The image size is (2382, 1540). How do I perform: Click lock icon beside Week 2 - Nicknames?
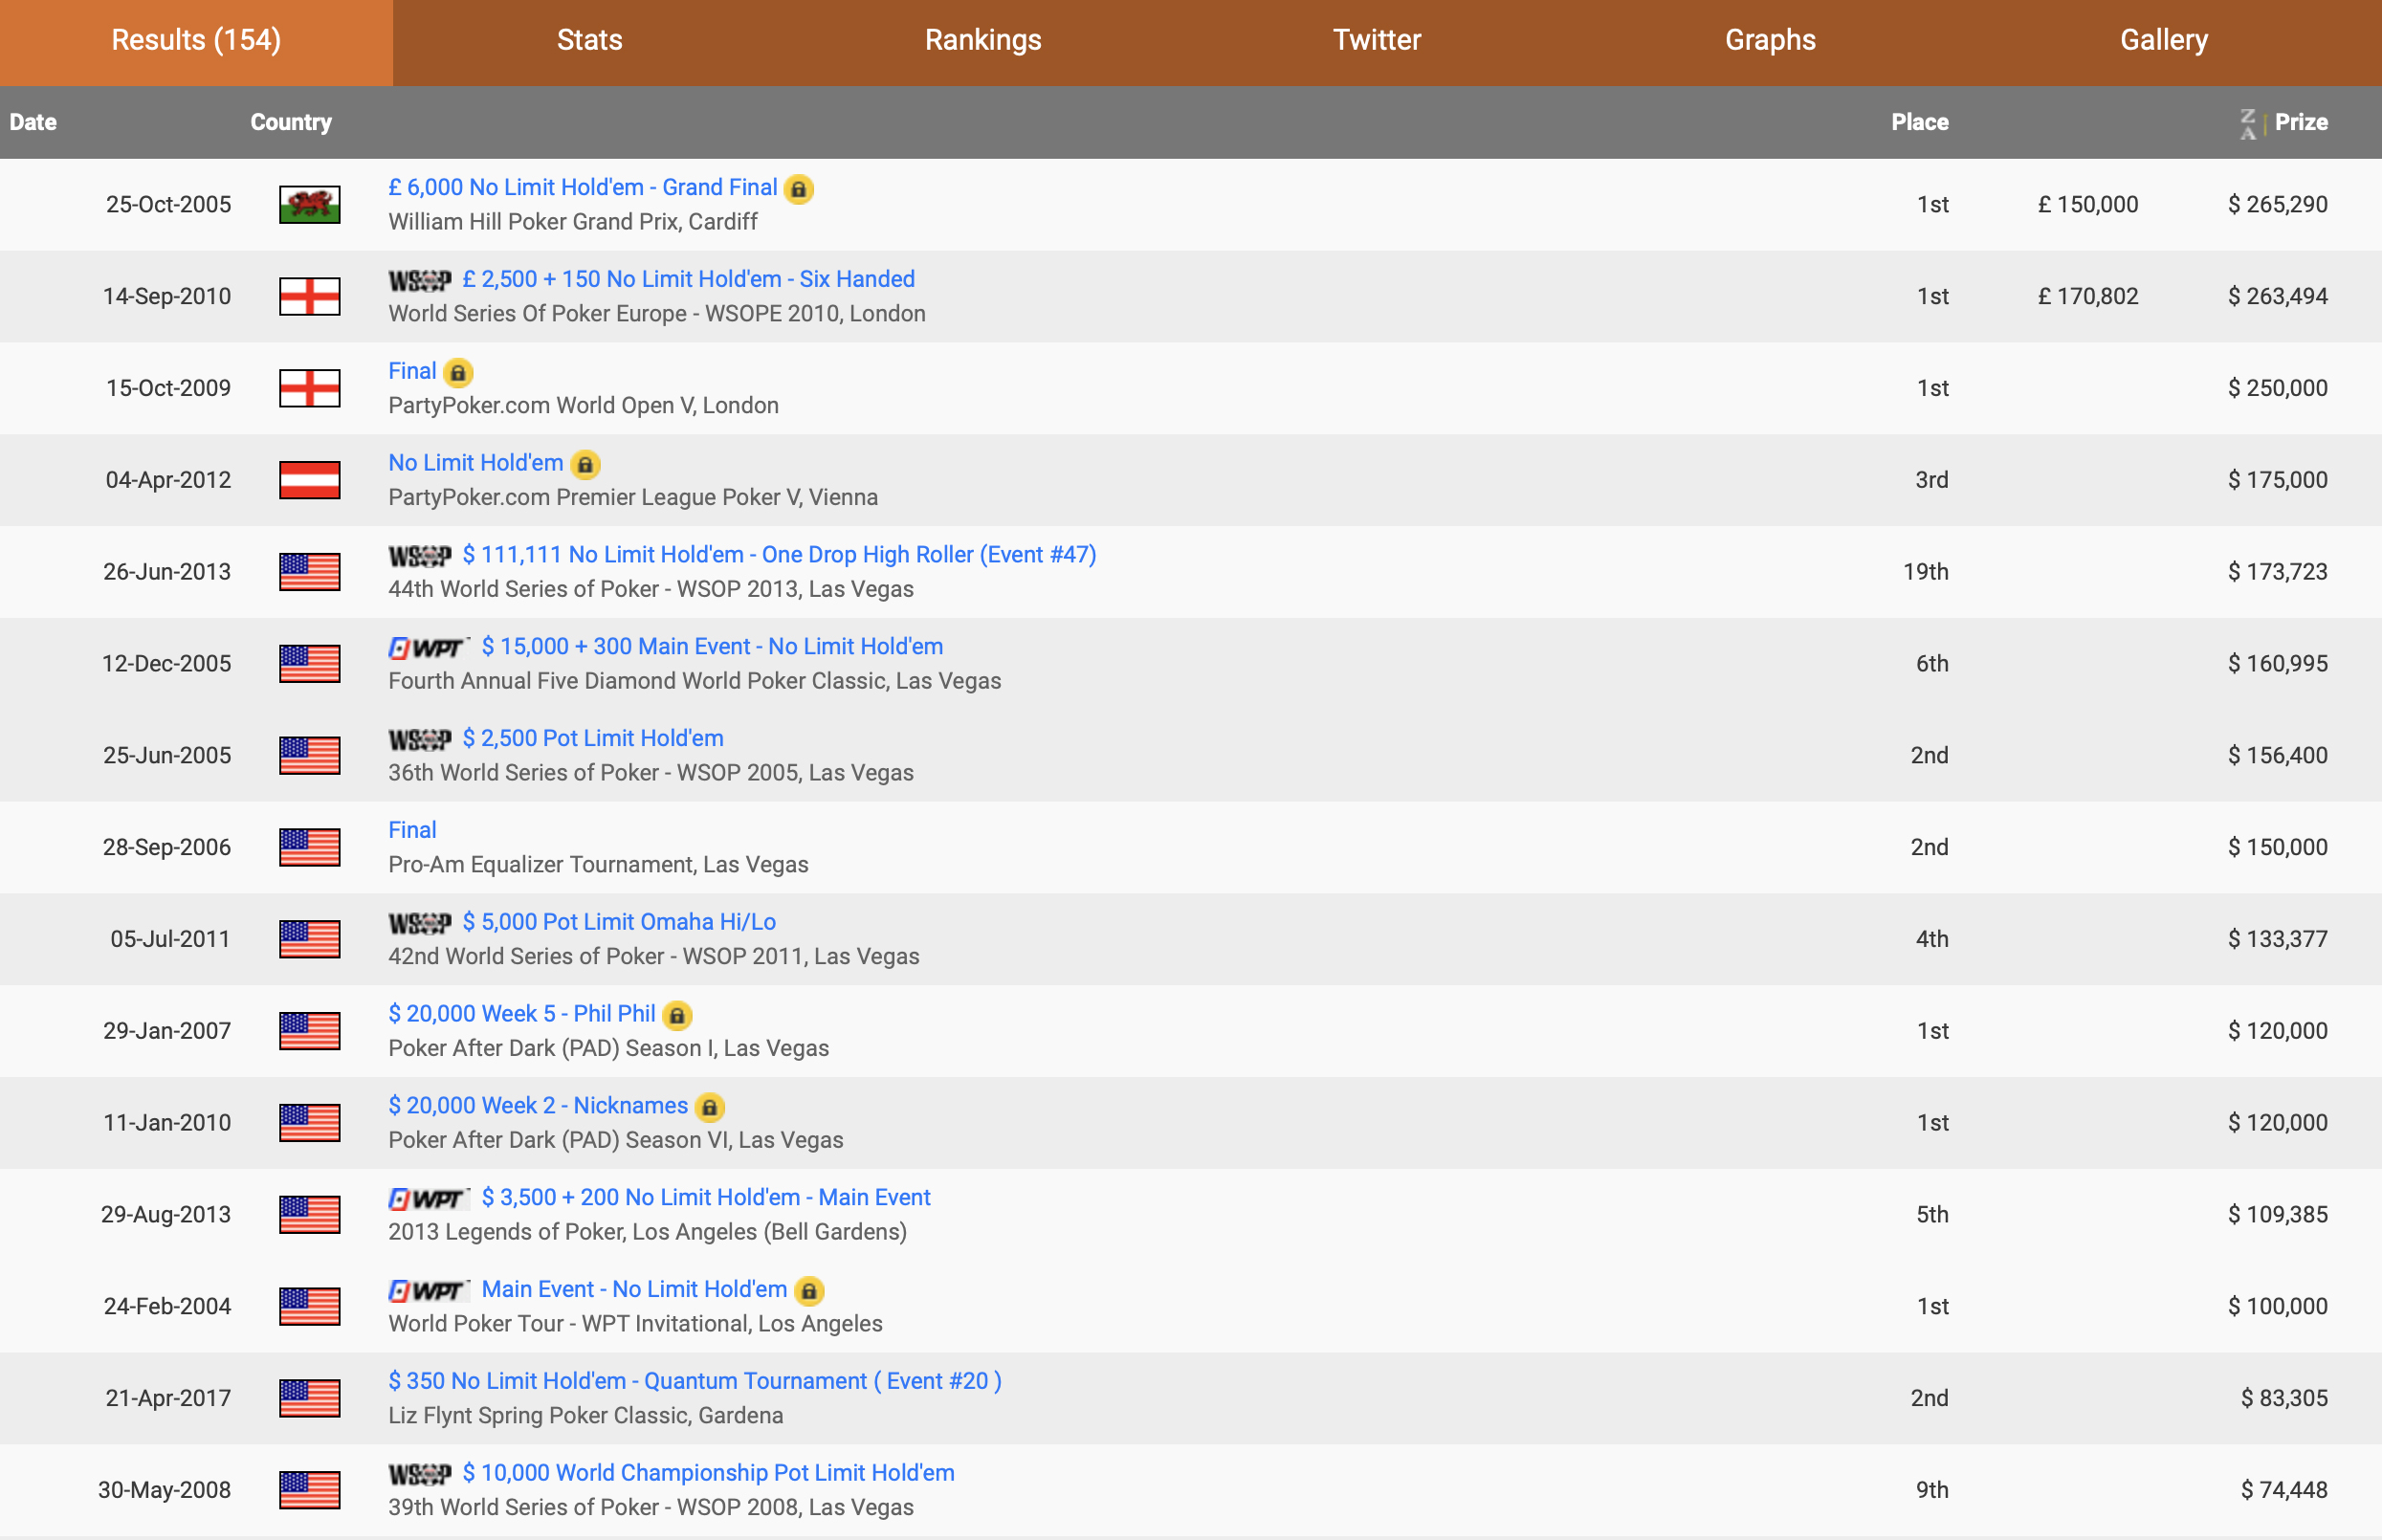tap(709, 1108)
